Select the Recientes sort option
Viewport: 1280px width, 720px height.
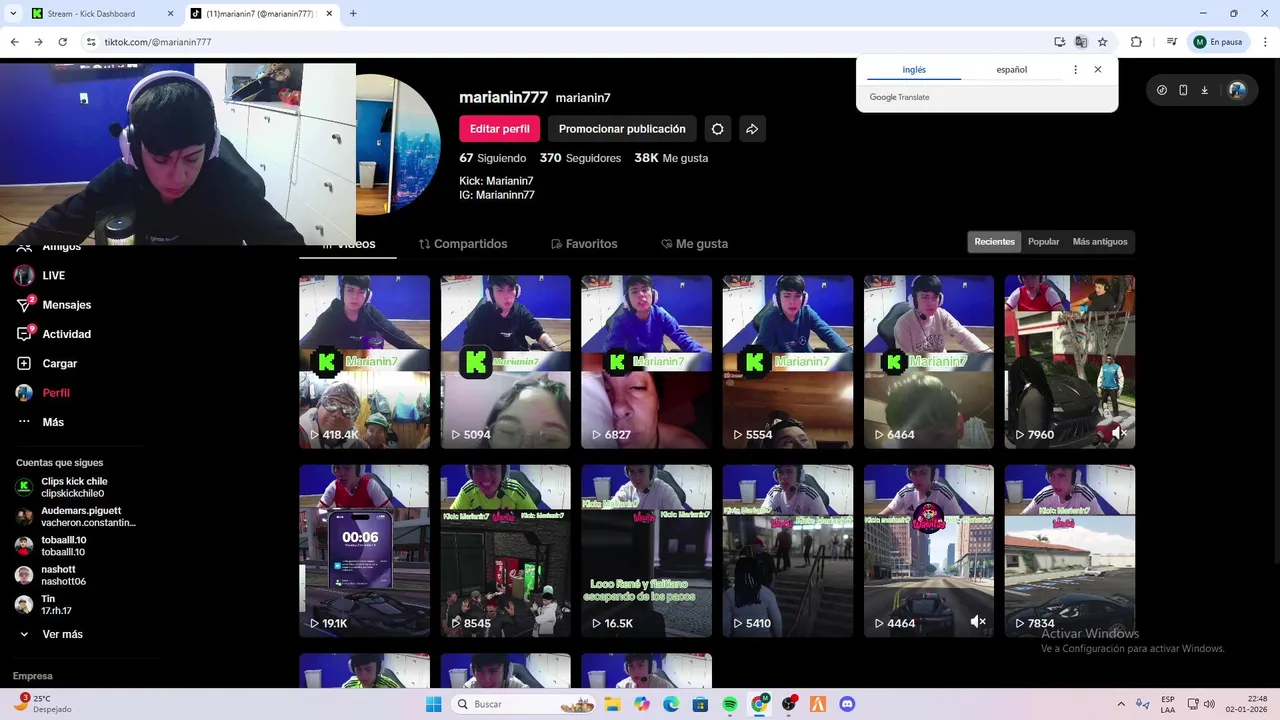995,242
